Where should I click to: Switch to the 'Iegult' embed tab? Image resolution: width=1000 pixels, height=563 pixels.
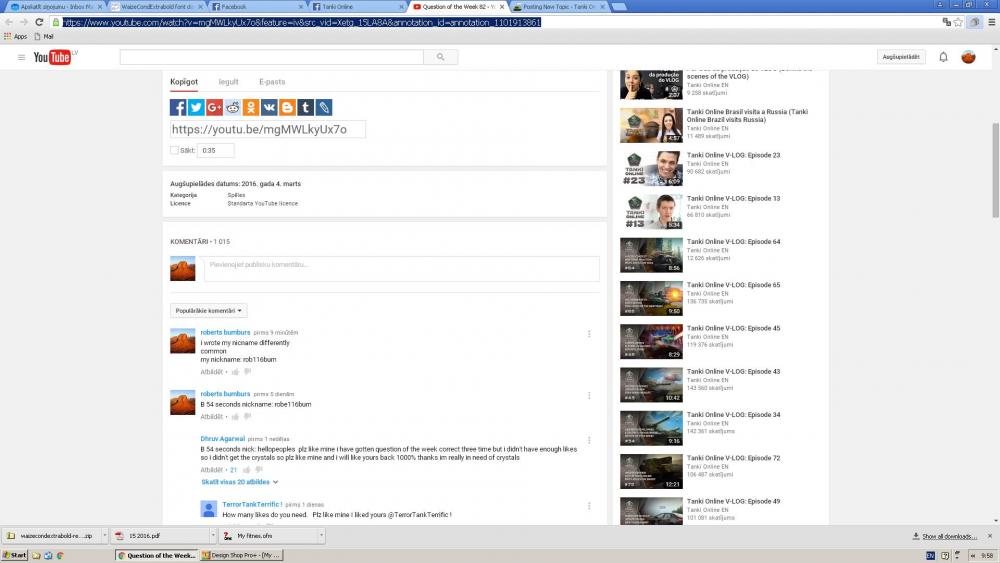228,81
